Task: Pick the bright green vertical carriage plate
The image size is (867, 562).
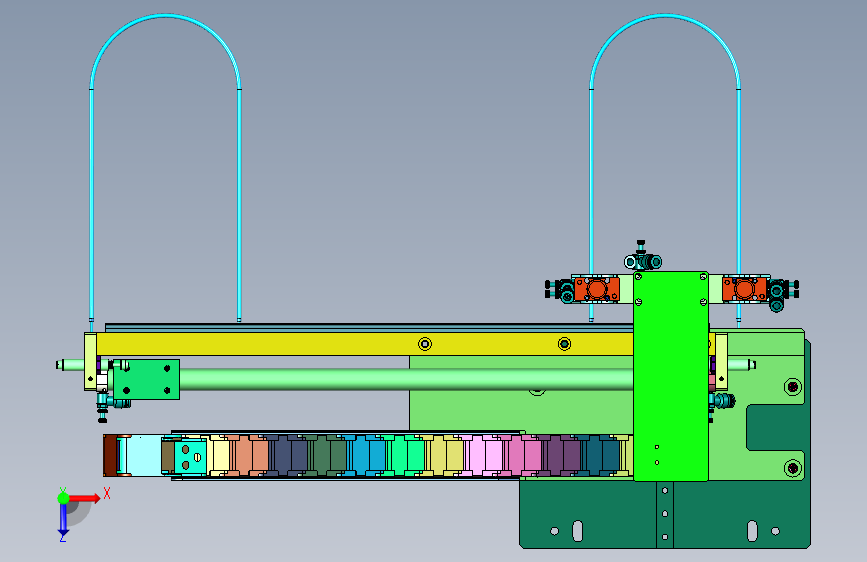Action: 671,376
